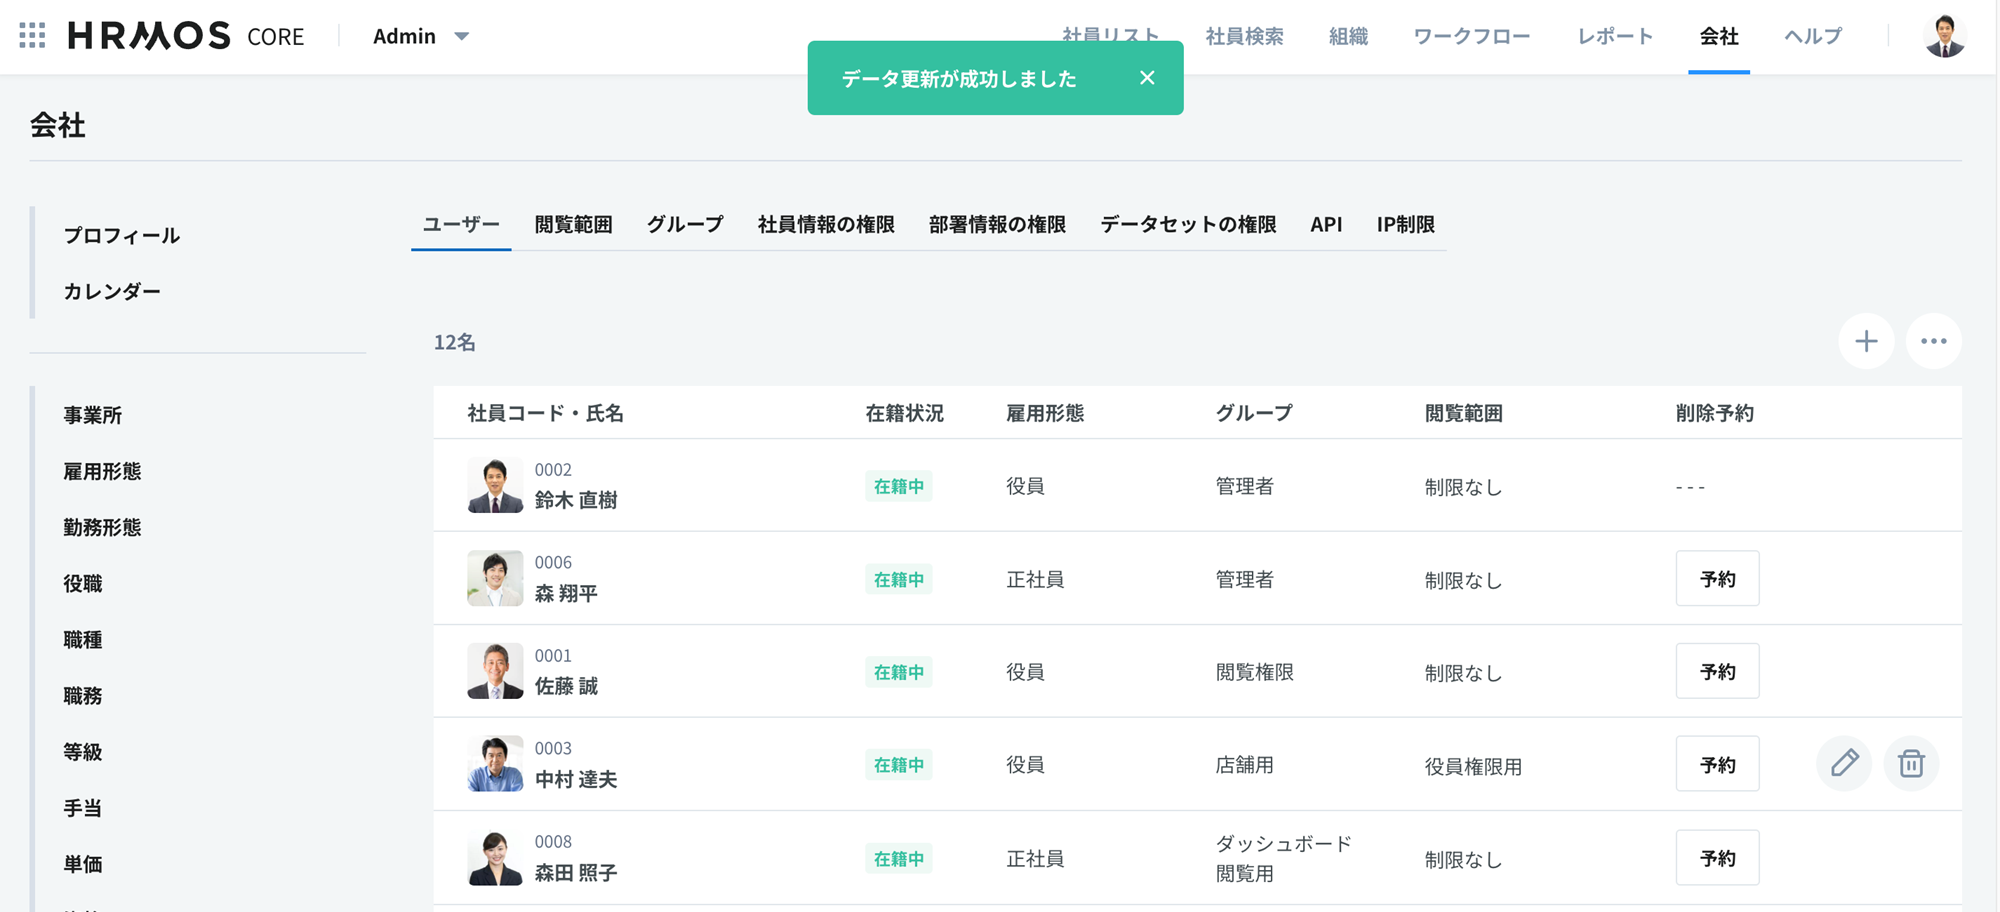Click the trash delete icon for 中村 達夫
Screen dimensions: 2000x912
tap(1911, 764)
